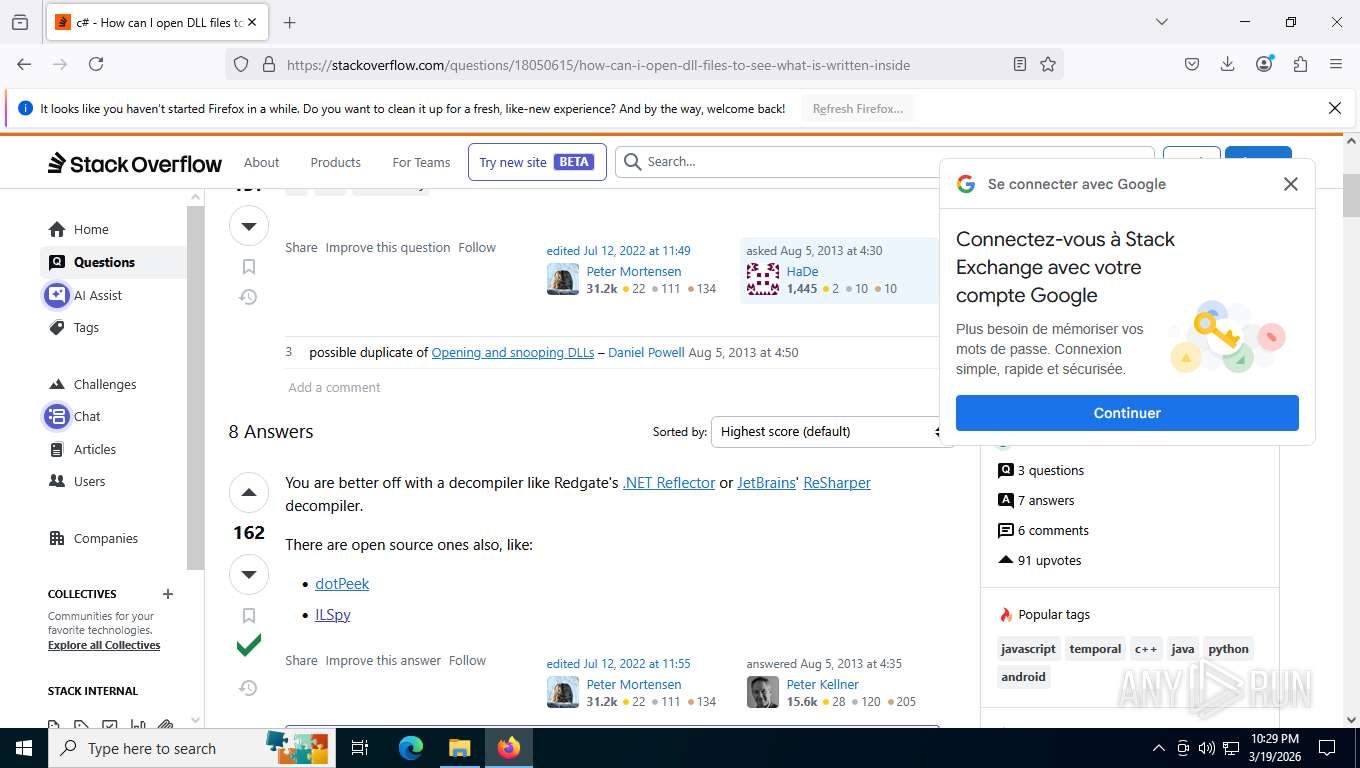Open Firefox account icon
The height and width of the screenshot is (768, 1360).
pyautogui.click(x=1264, y=64)
